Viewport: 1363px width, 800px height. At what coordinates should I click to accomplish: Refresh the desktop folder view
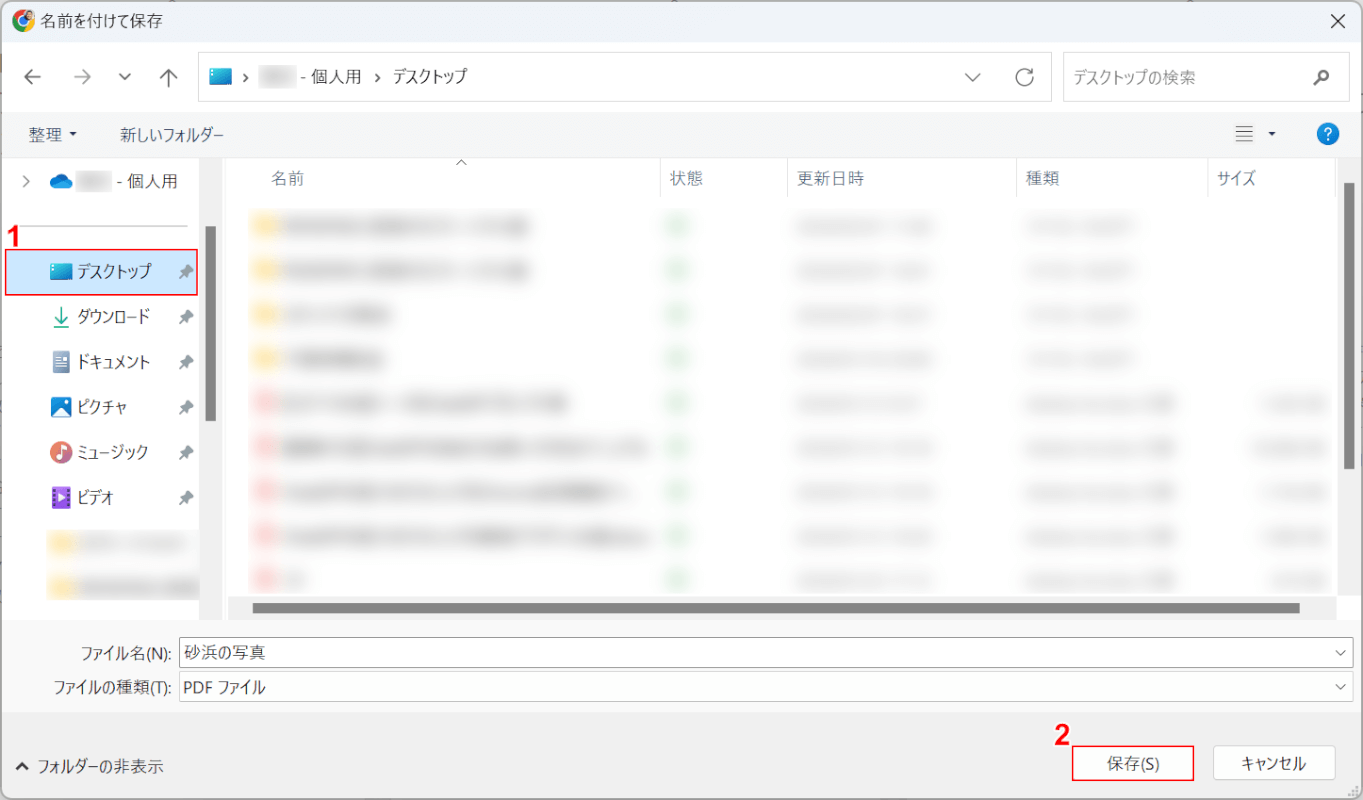[1024, 77]
